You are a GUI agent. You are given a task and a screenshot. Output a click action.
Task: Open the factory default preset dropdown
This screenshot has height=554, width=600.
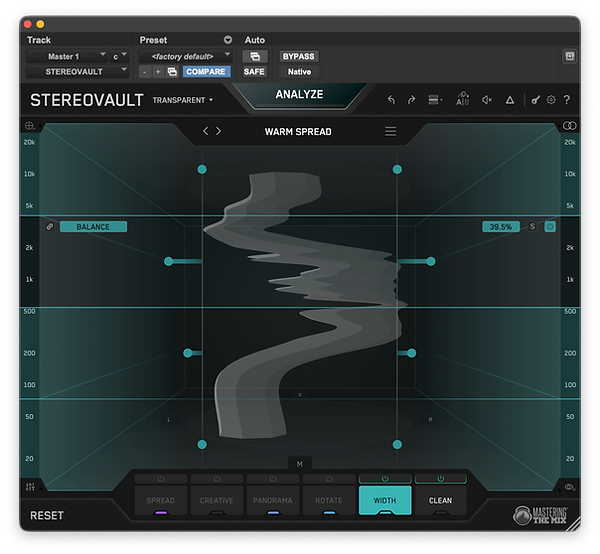click(x=185, y=56)
